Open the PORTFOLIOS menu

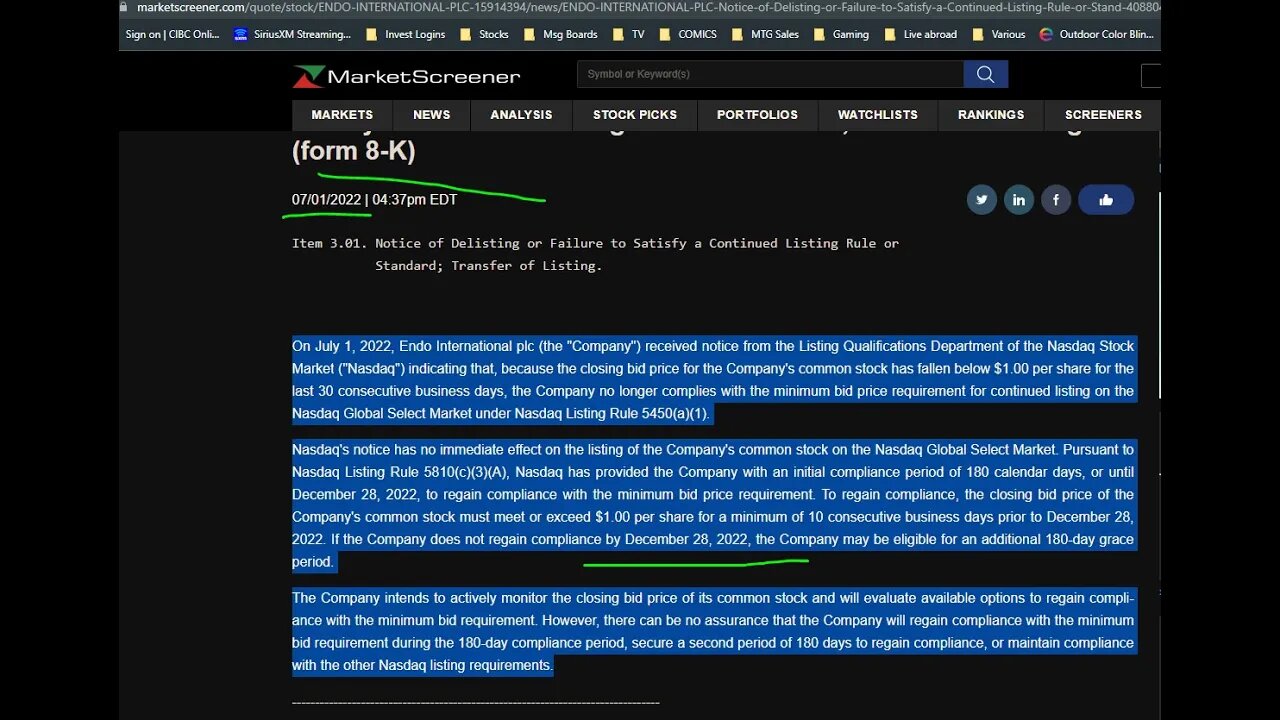click(x=757, y=115)
